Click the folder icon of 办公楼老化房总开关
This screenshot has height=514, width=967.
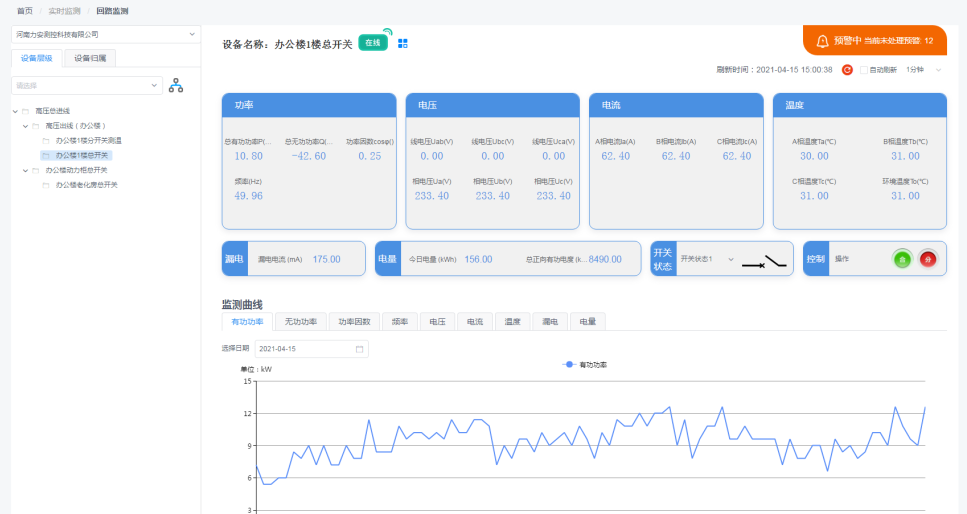[x=46, y=185]
